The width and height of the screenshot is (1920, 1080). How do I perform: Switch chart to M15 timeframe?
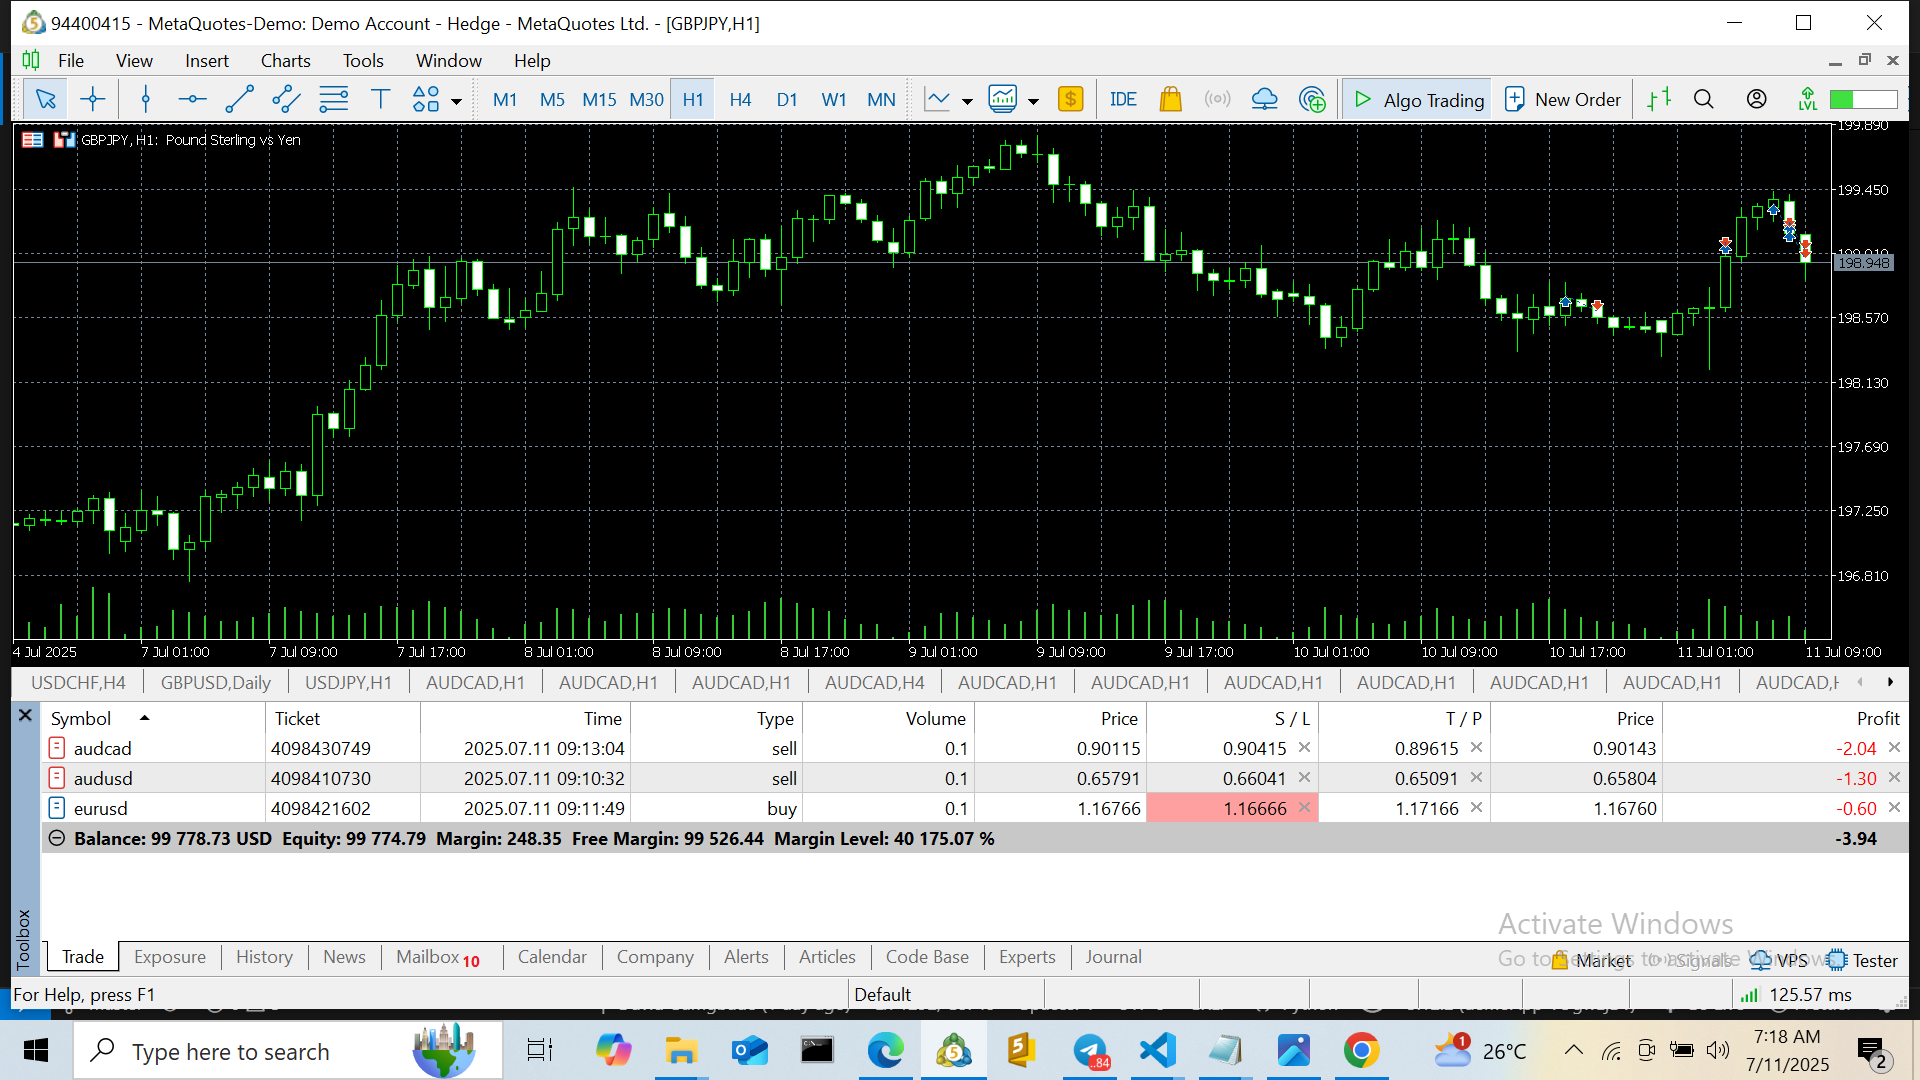tap(599, 100)
